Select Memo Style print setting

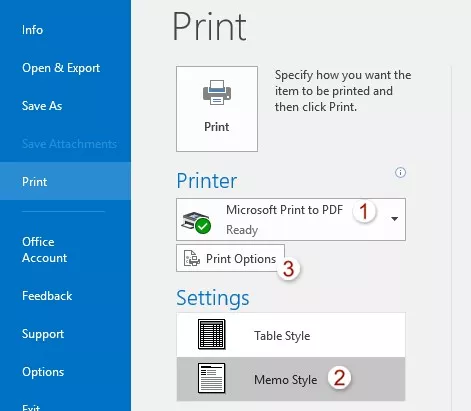291,379
